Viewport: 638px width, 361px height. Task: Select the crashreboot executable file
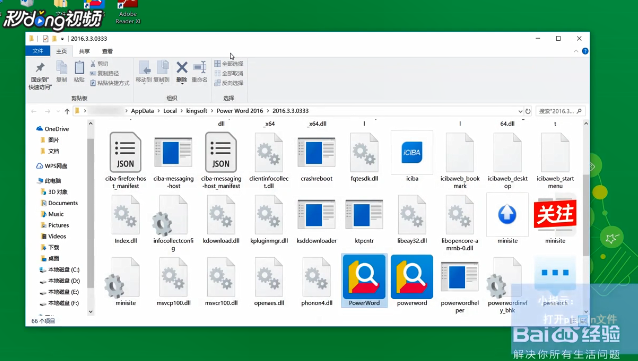point(317,159)
